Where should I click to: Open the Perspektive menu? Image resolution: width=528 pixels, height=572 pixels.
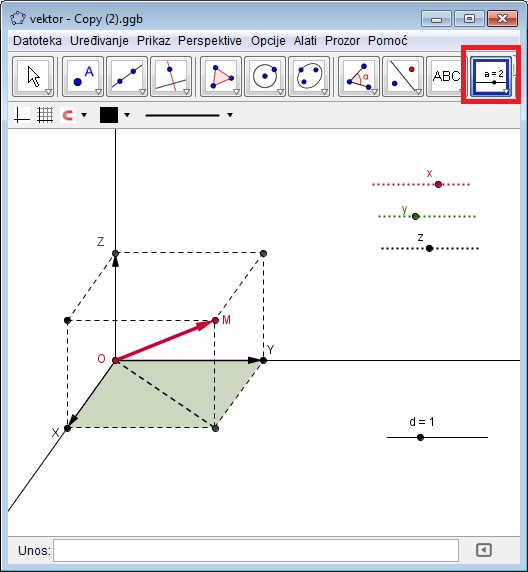click(x=210, y=41)
